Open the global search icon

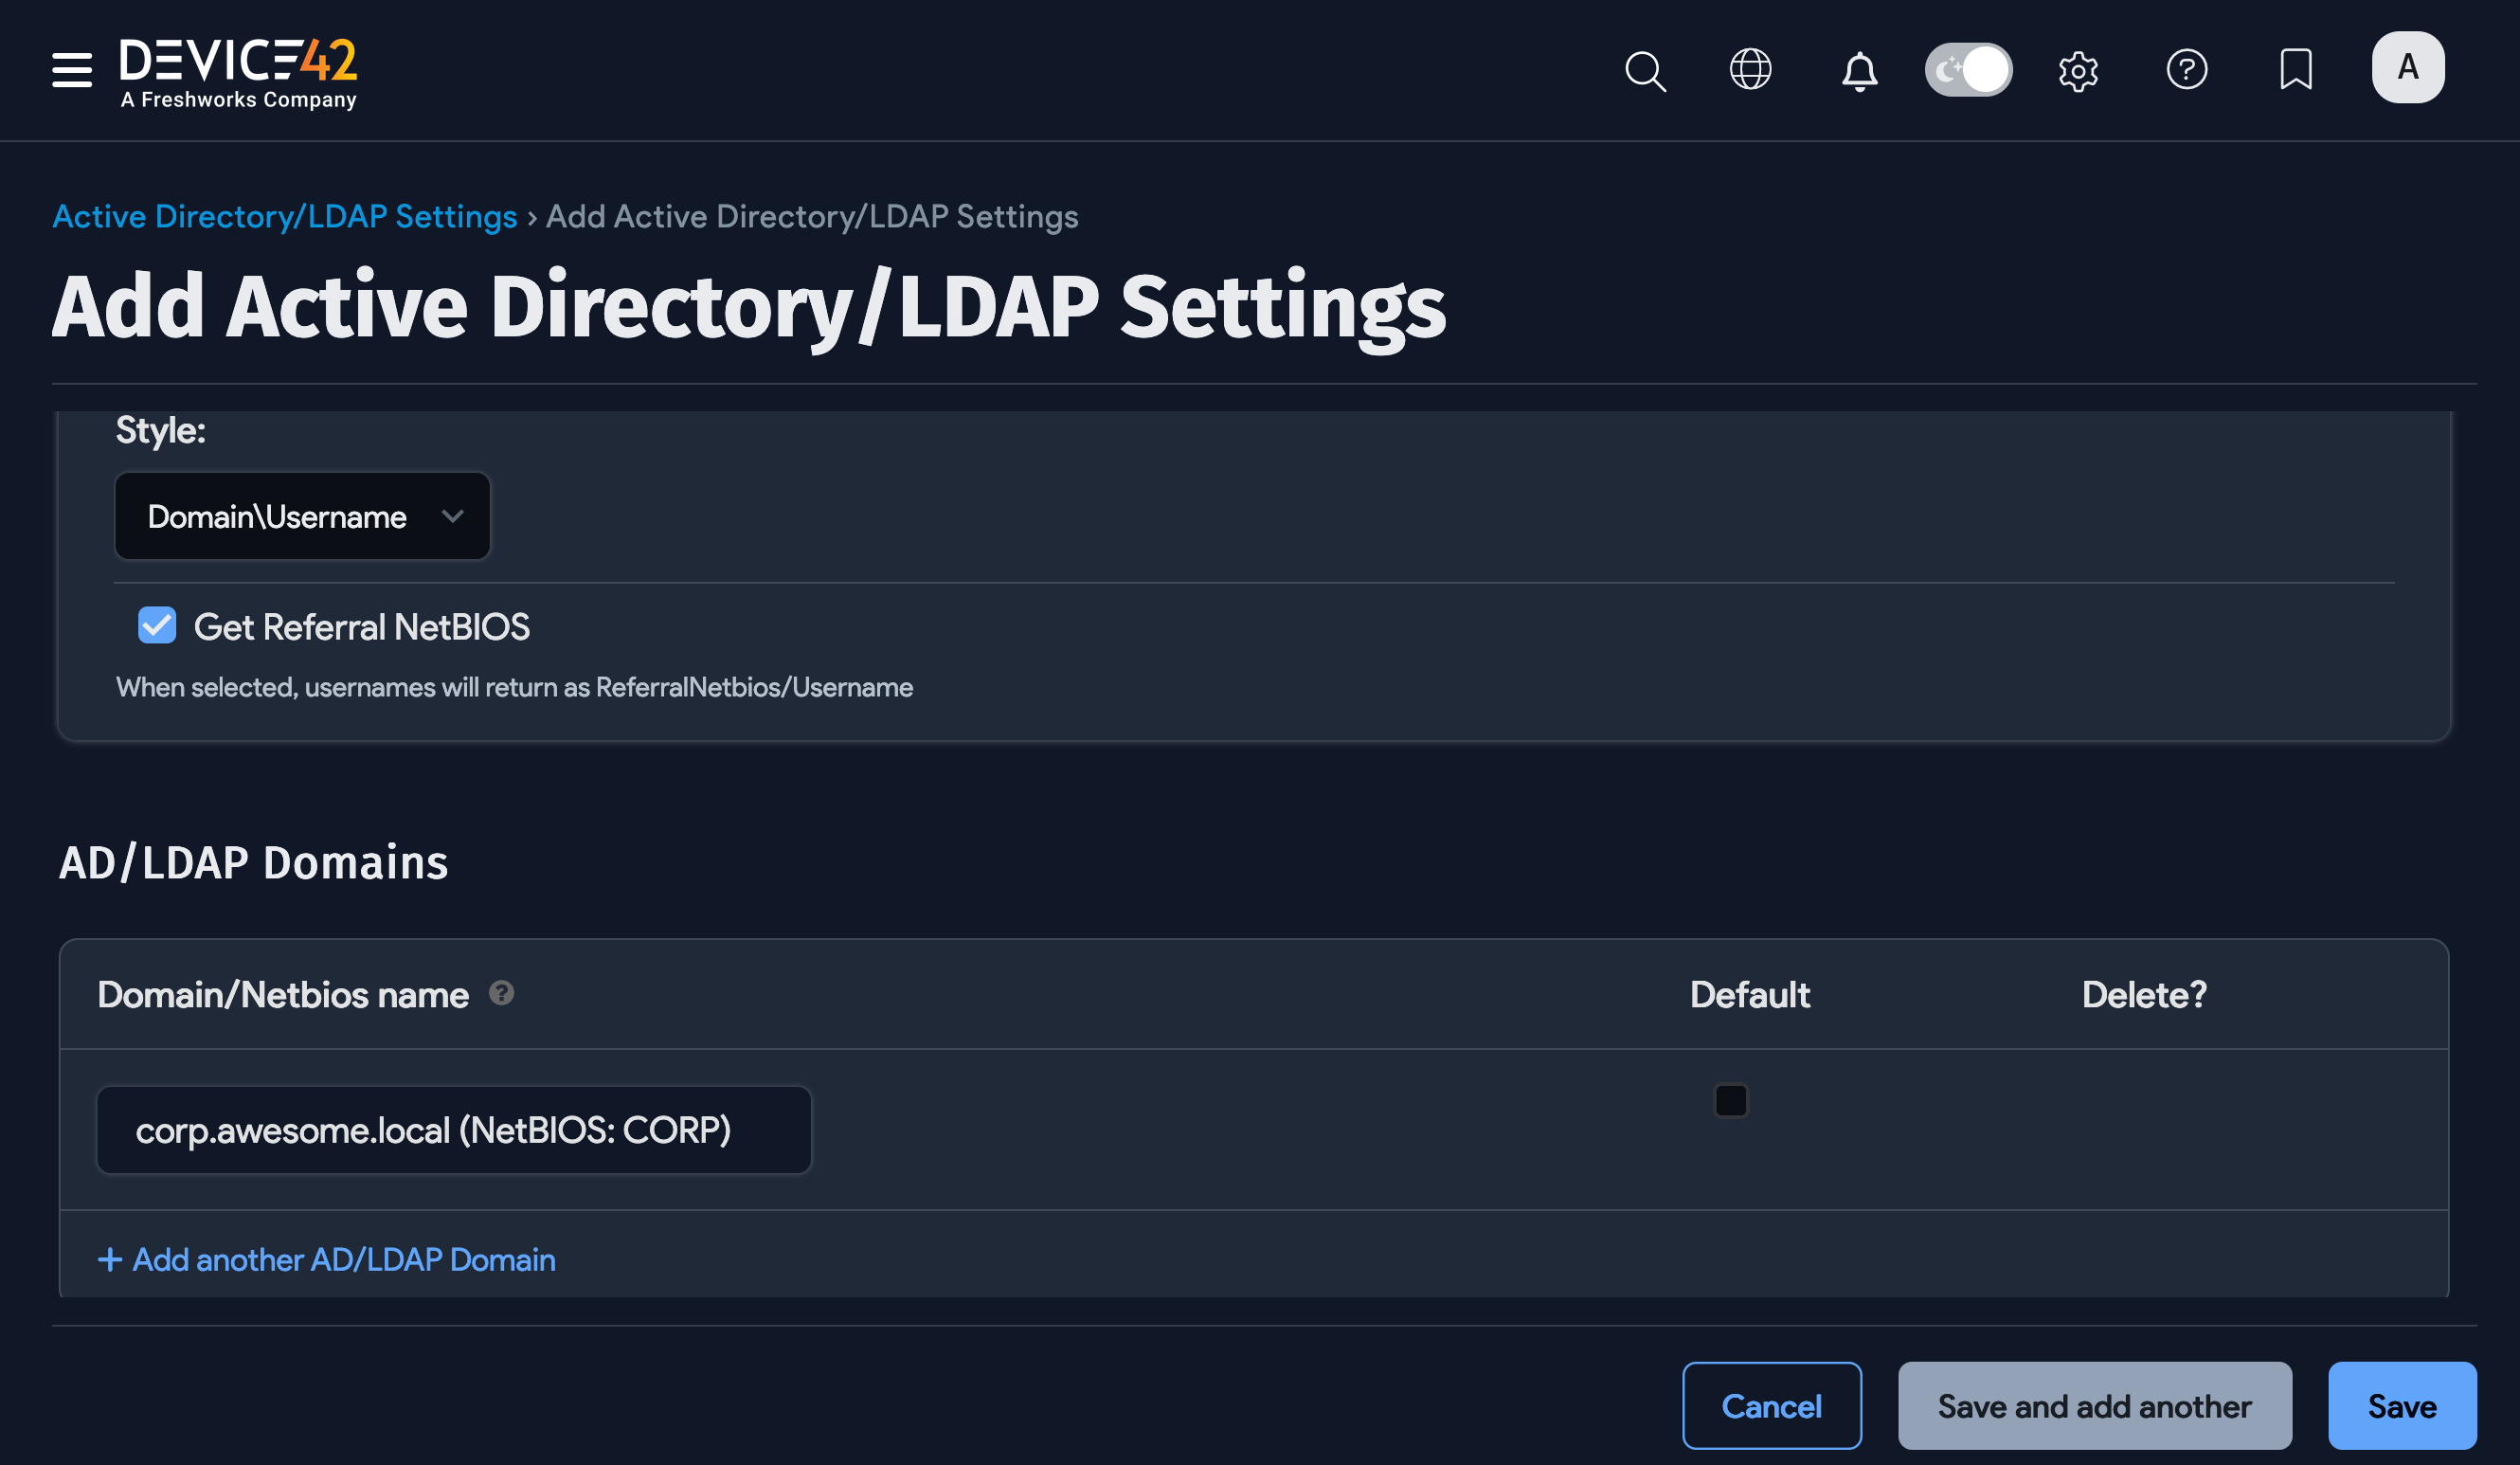(1646, 70)
